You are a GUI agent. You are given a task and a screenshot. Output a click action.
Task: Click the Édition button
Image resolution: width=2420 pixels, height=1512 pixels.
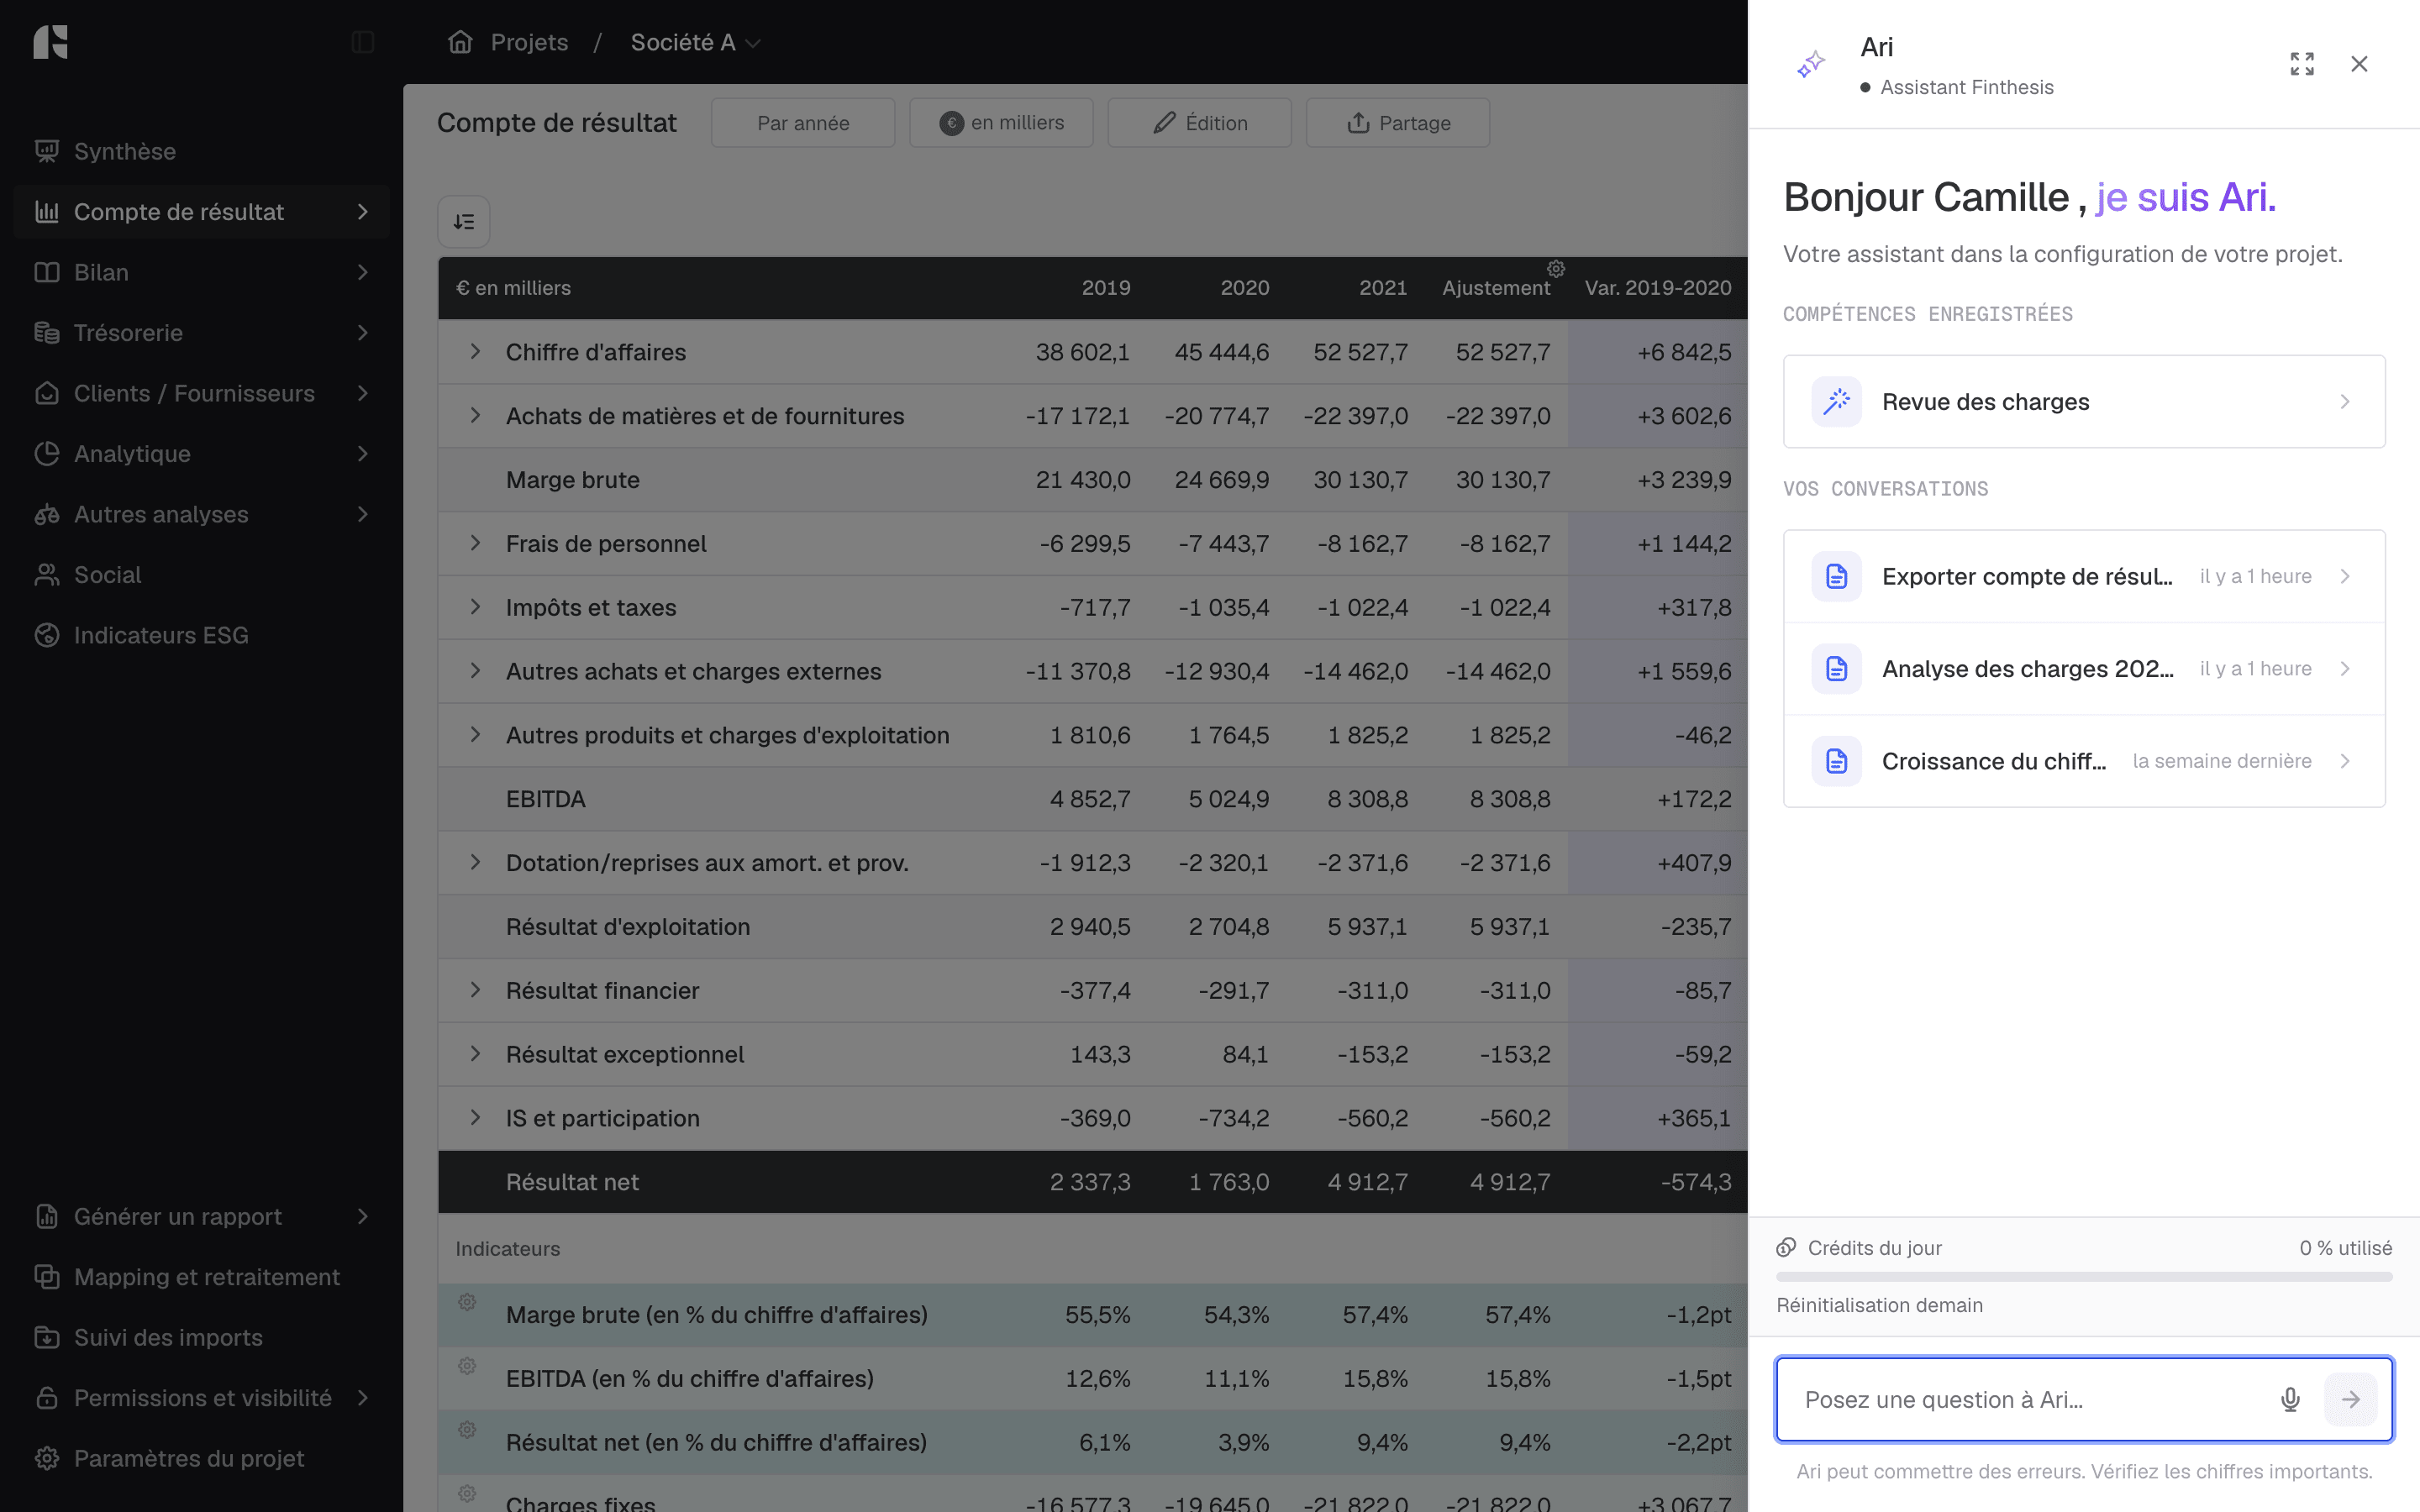tap(1200, 123)
